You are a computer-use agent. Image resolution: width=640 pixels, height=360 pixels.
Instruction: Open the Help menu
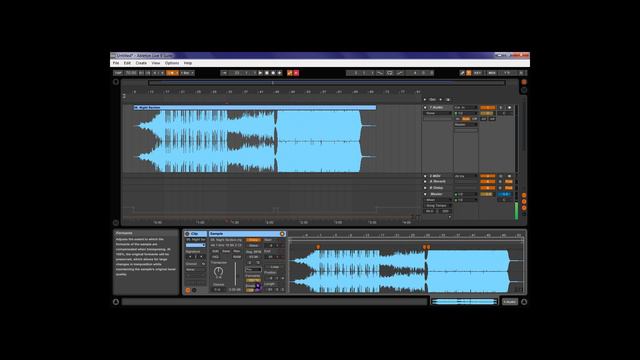click(x=188, y=63)
